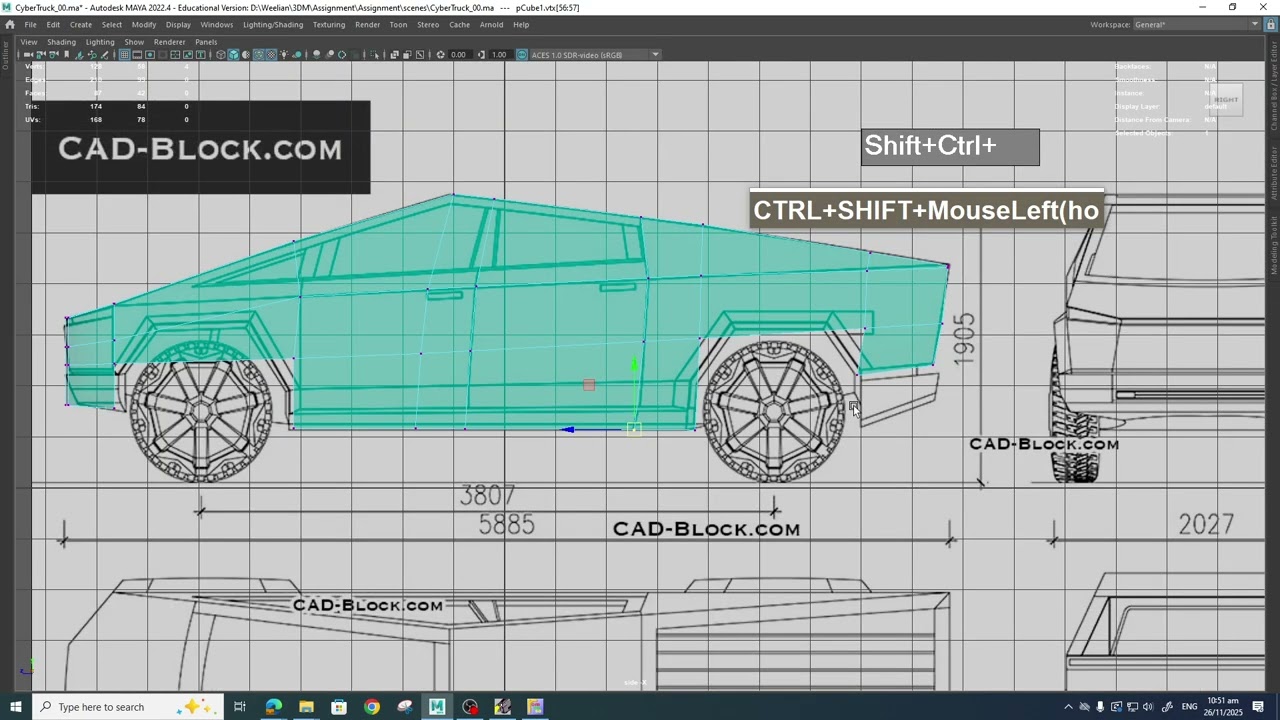This screenshot has width=1280, height=720.
Task: Open the ACES 1.0 SDR-video view transform dropdown
Action: (x=595, y=54)
